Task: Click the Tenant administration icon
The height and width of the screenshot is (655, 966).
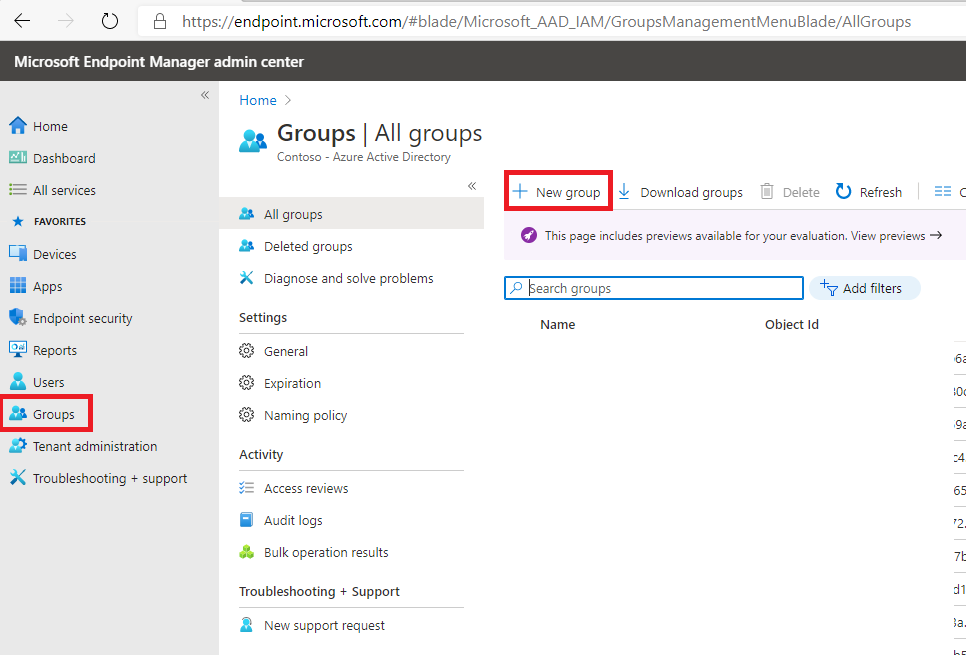Action: point(18,446)
